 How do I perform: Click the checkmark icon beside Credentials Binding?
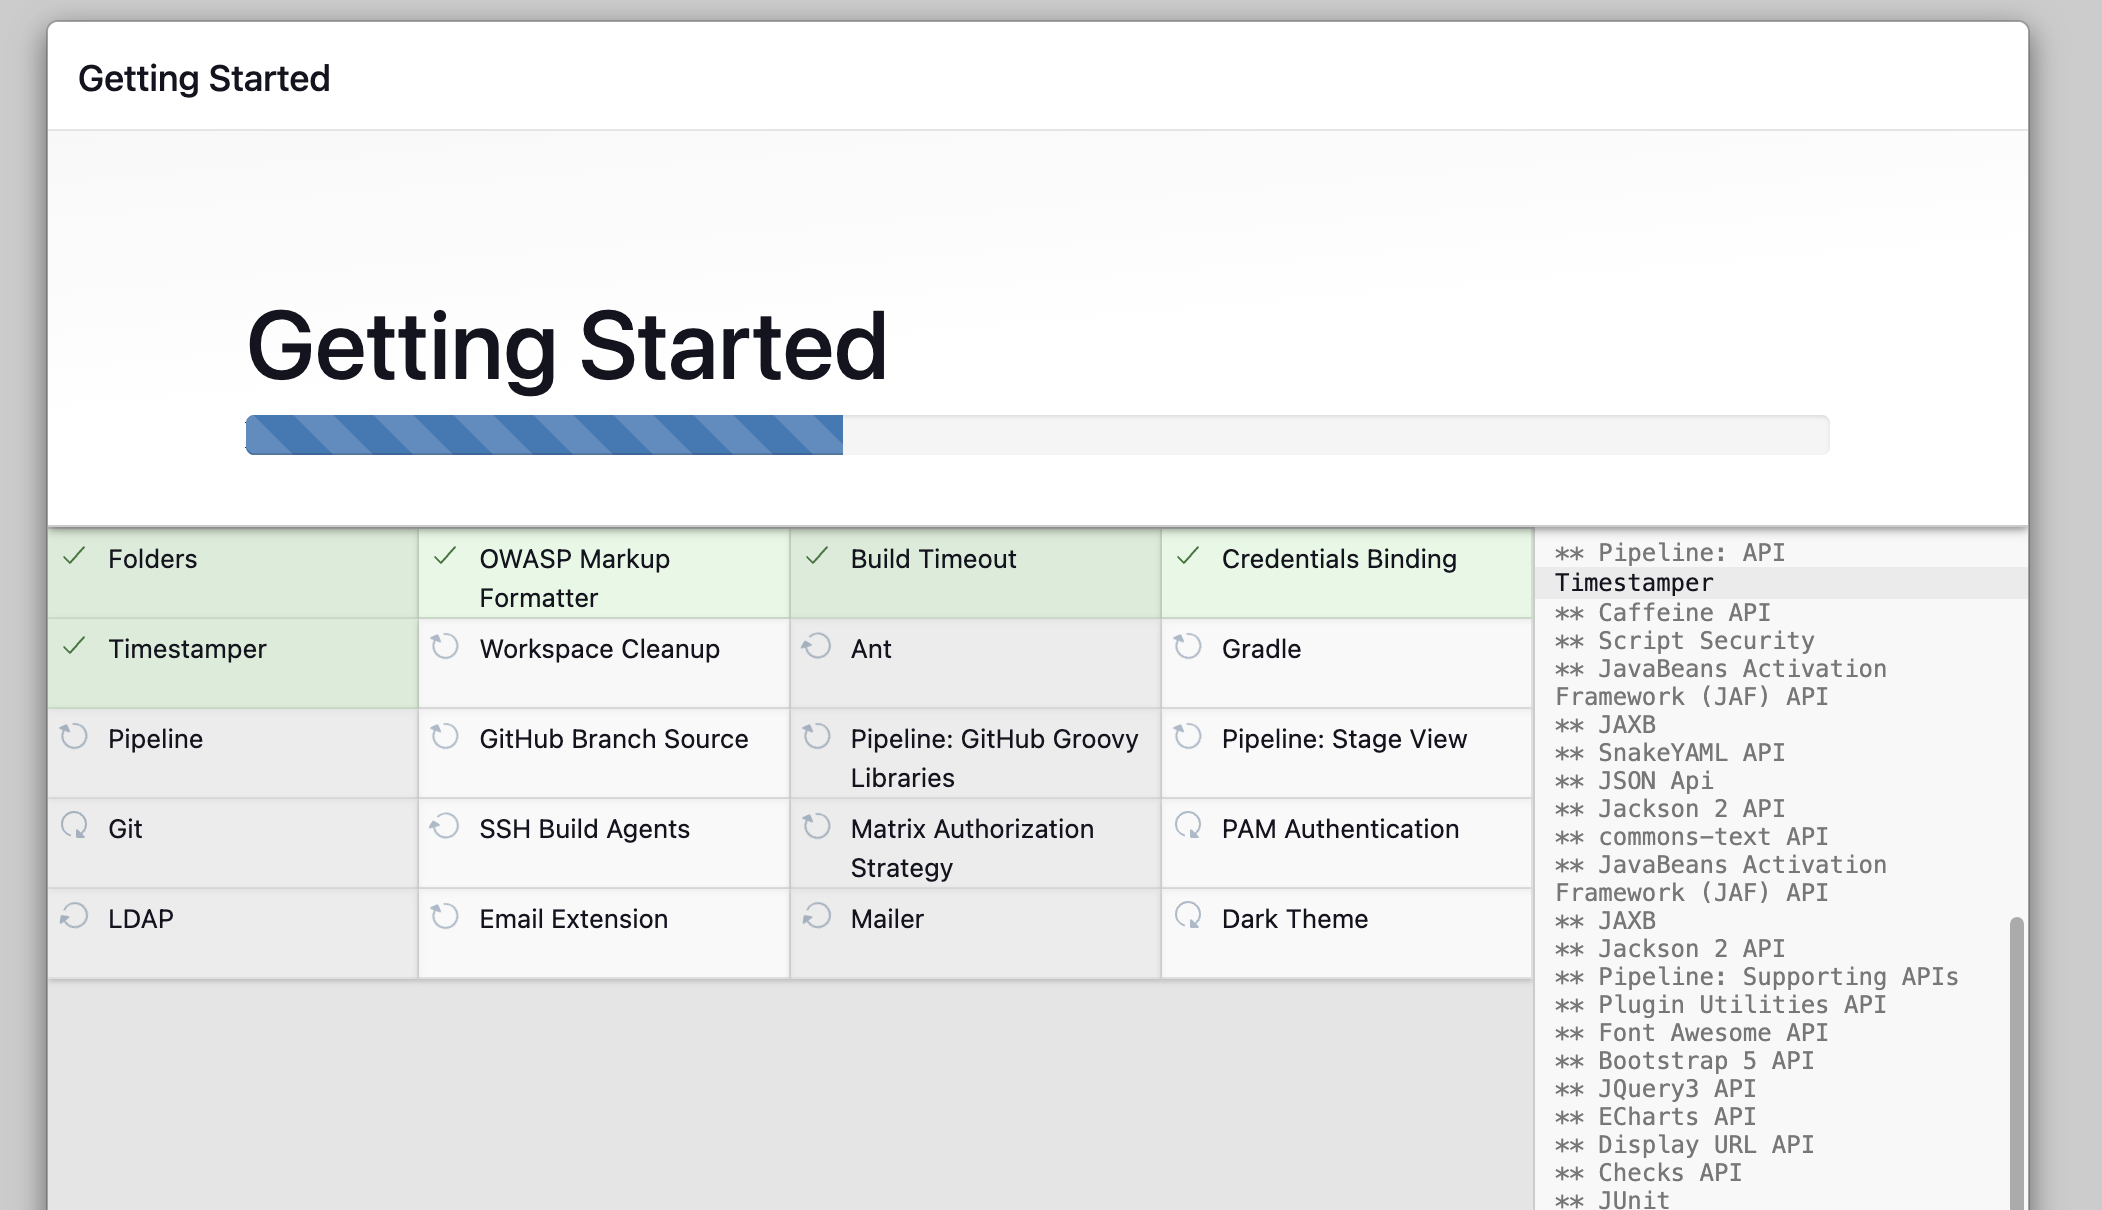click(x=1188, y=557)
